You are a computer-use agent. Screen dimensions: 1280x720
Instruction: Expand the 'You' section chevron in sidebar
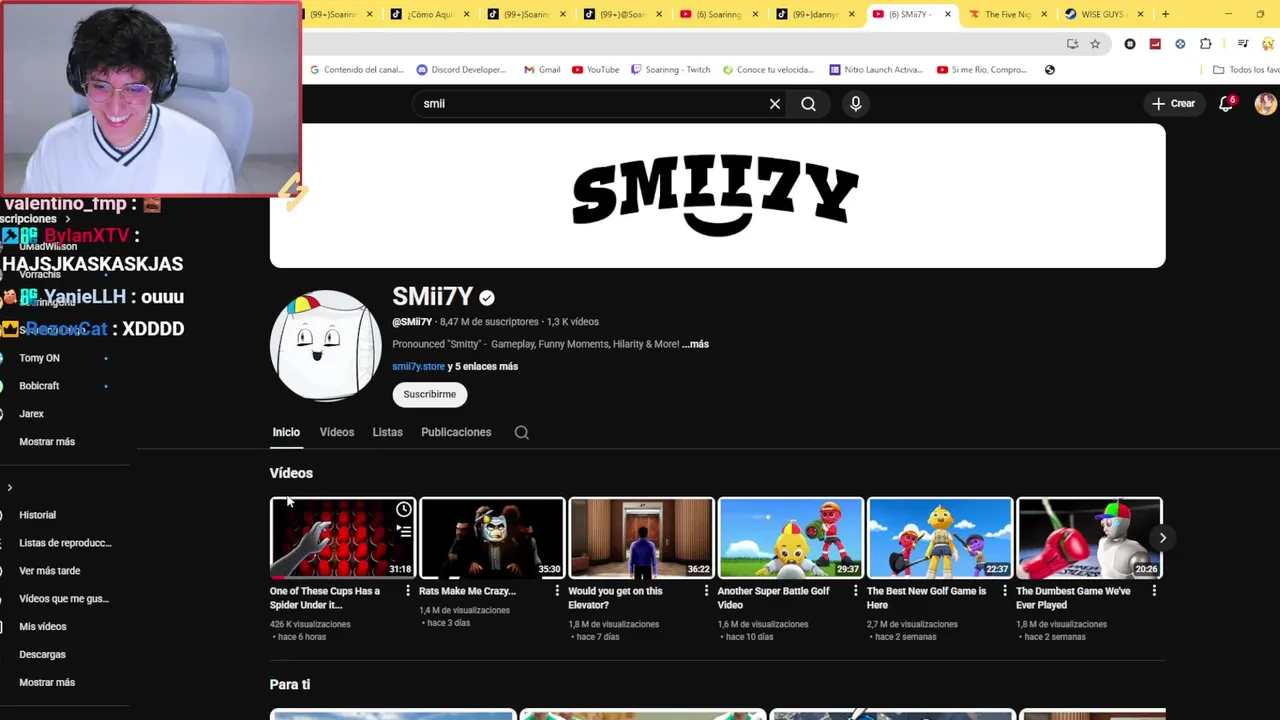(10, 488)
